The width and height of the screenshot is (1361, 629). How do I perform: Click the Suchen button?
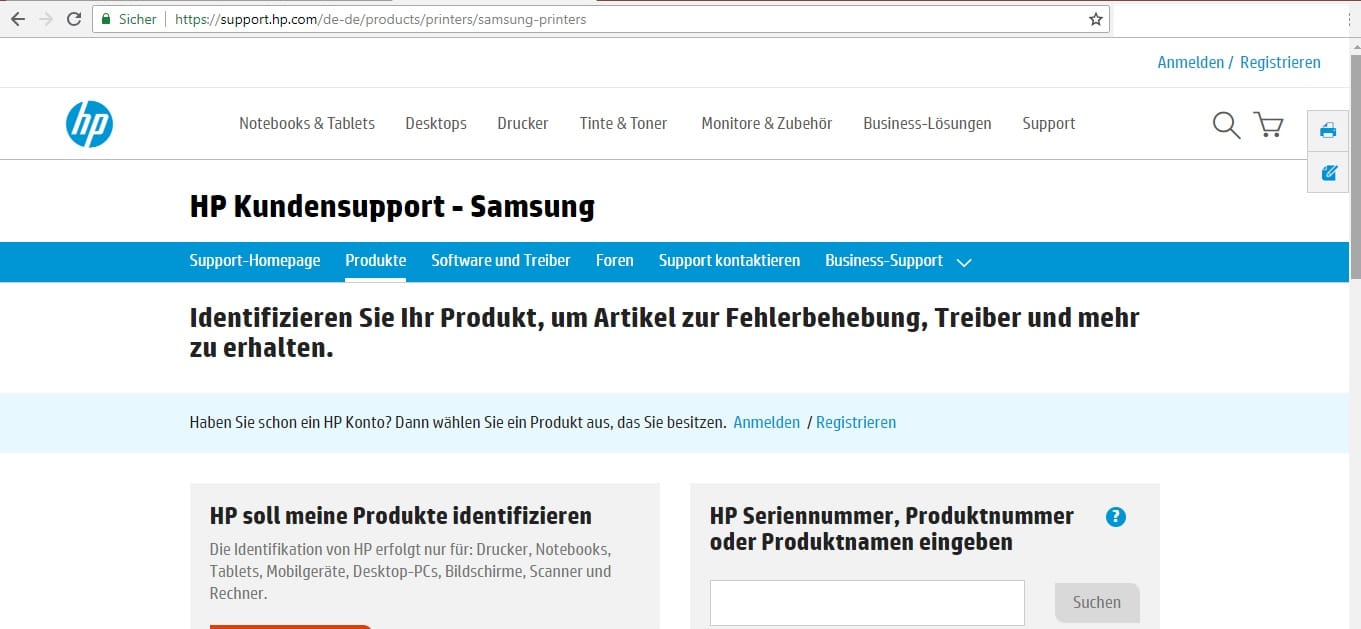coord(1097,602)
